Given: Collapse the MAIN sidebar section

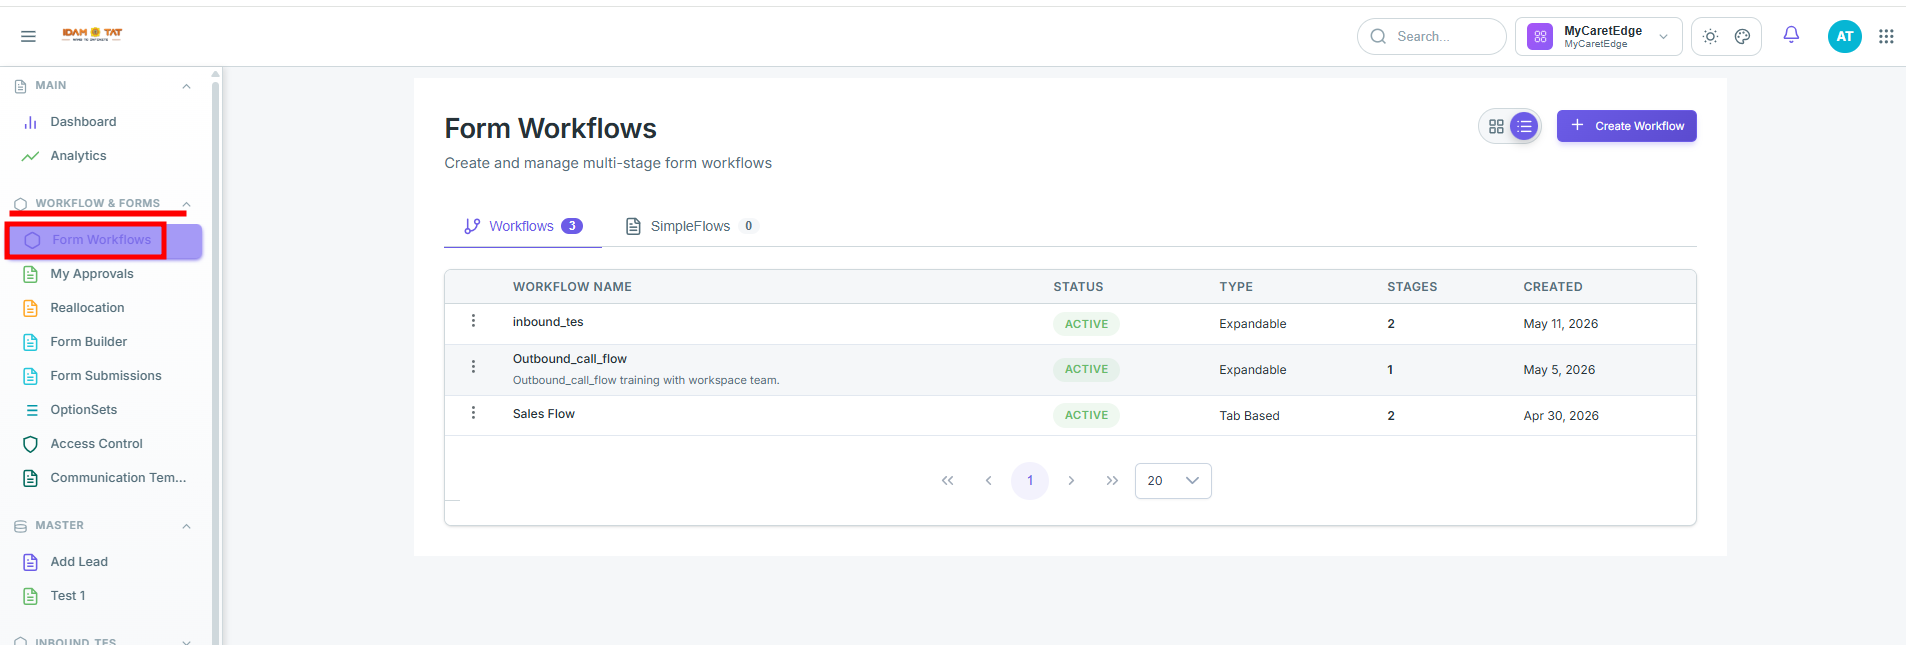Looking at the screenshot, I should pyautogui.click(x=186, y=86).
